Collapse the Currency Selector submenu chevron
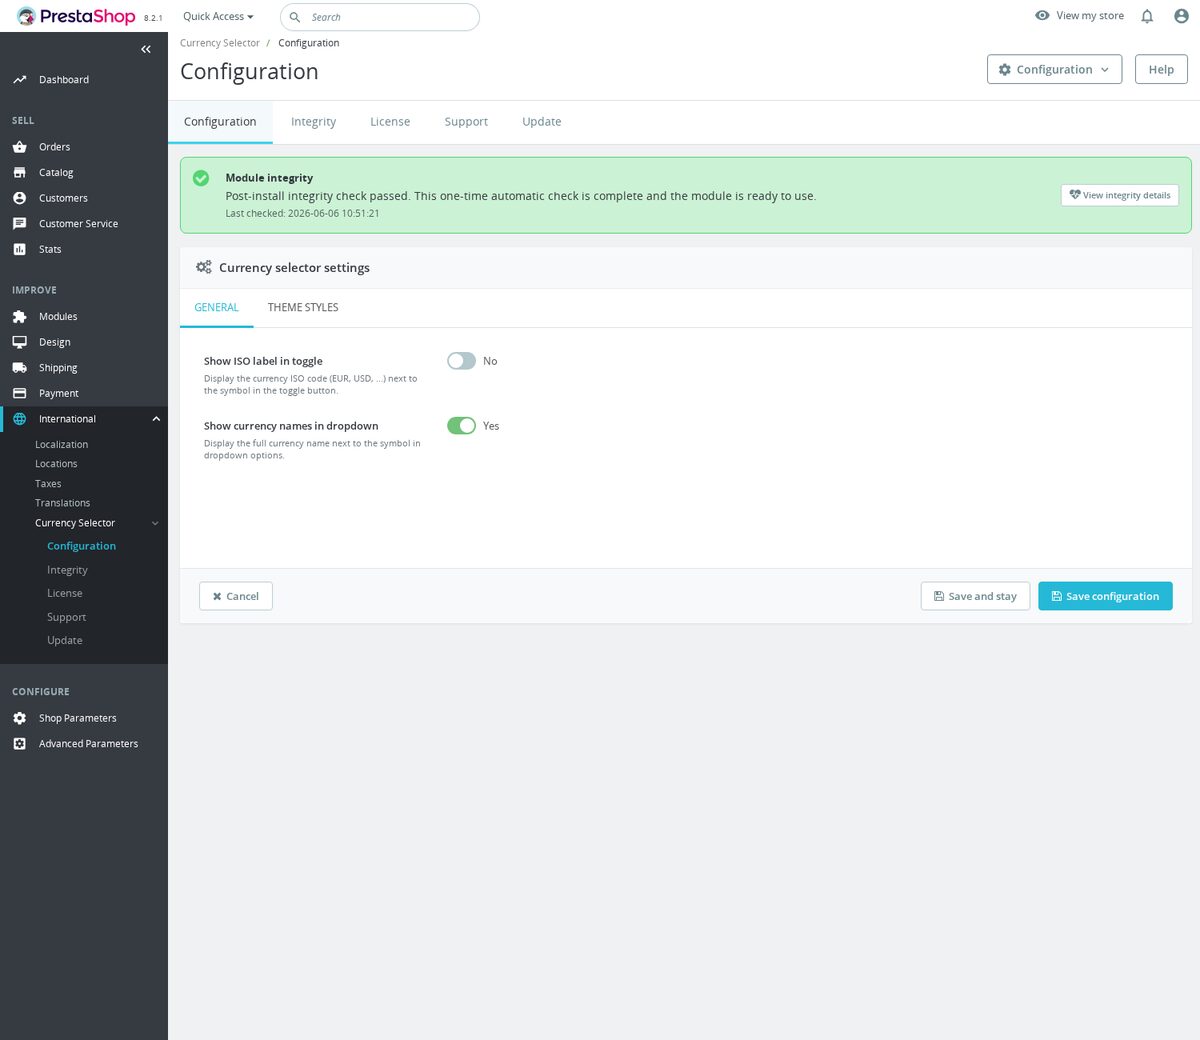Viewport: 1200px width, 1040px height. tap(155, 523)
